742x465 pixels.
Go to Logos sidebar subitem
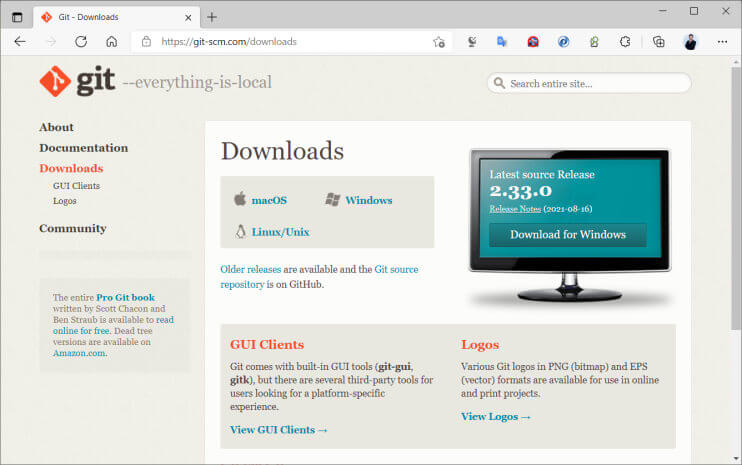(x=64, y=201)
